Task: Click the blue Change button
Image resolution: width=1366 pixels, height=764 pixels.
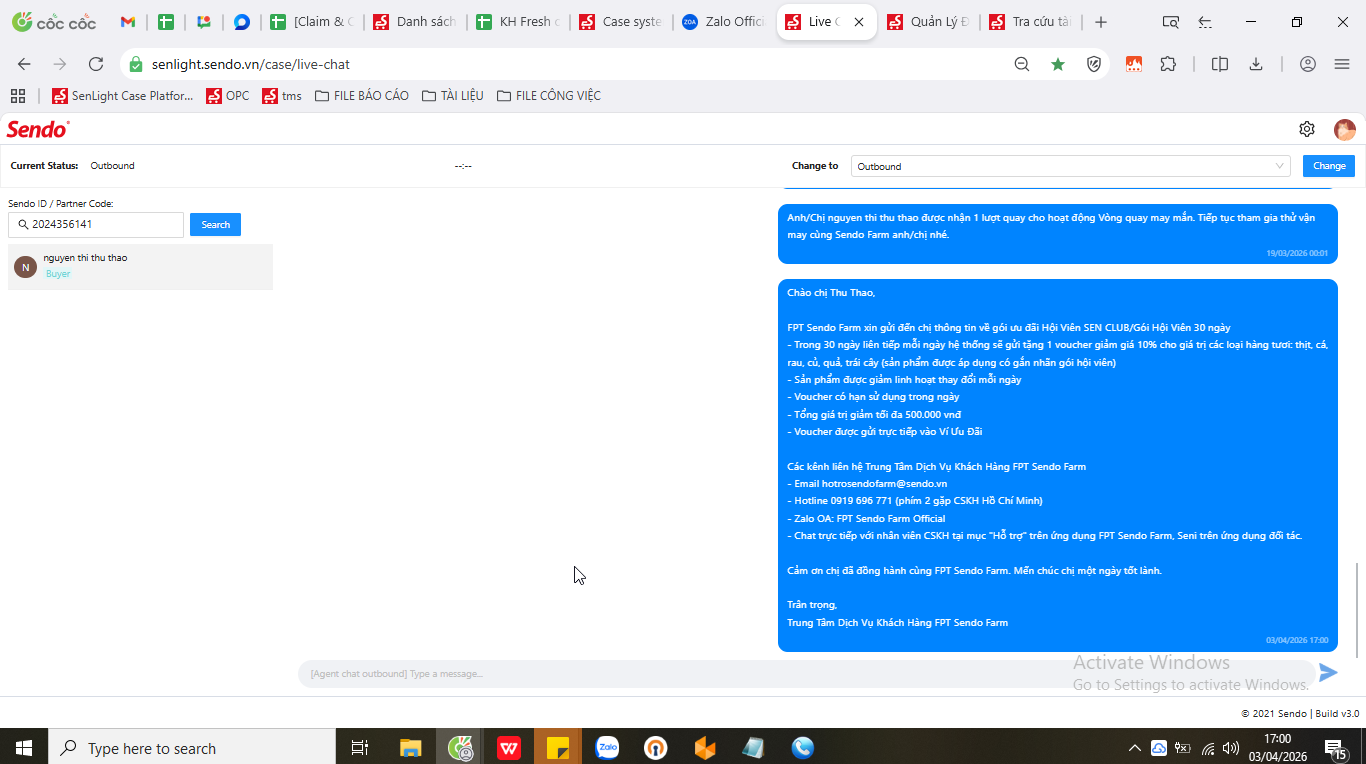Action: 1329,166
